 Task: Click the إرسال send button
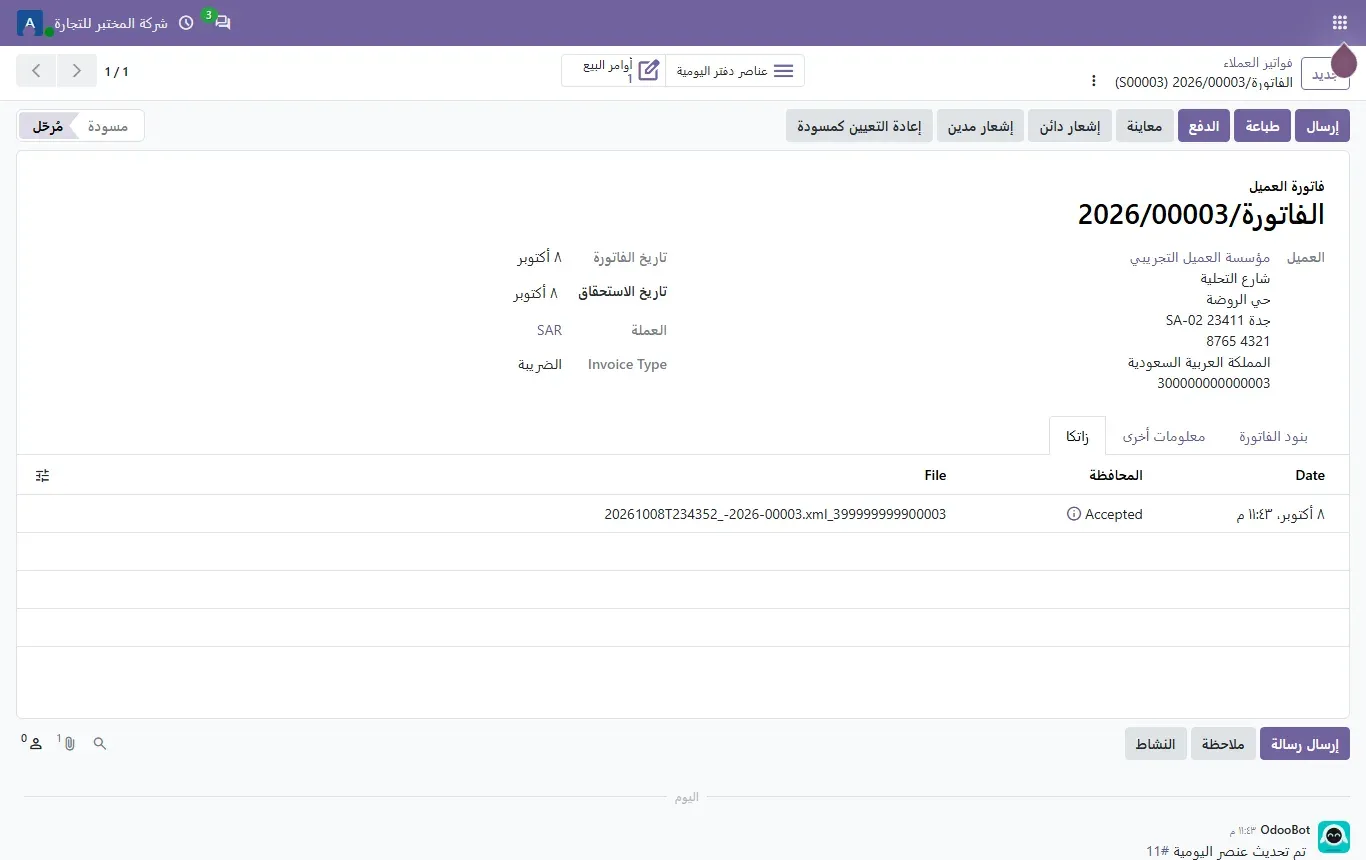point(1322,126)
